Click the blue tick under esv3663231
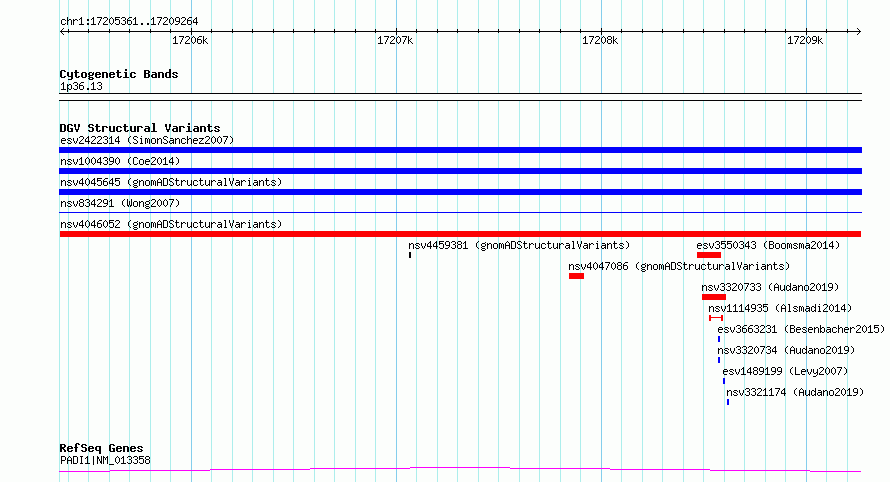 (x=719, y=339)
